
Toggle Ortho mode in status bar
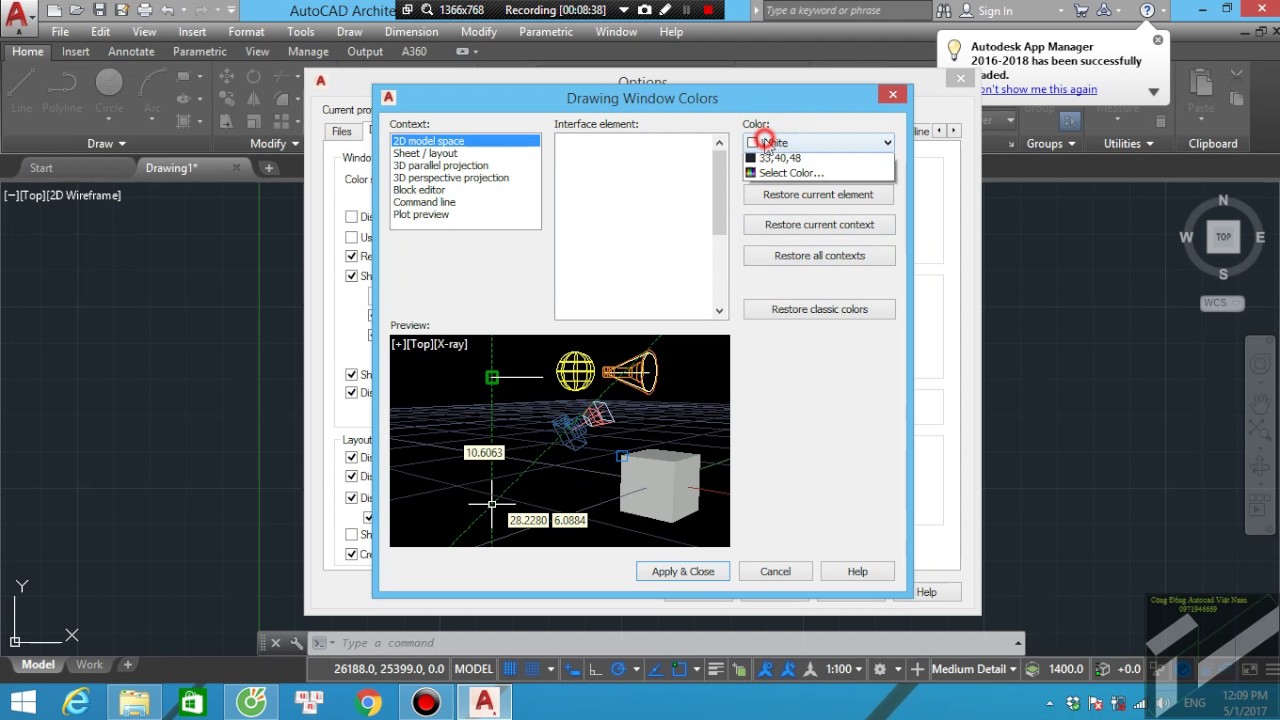(595, 669)
